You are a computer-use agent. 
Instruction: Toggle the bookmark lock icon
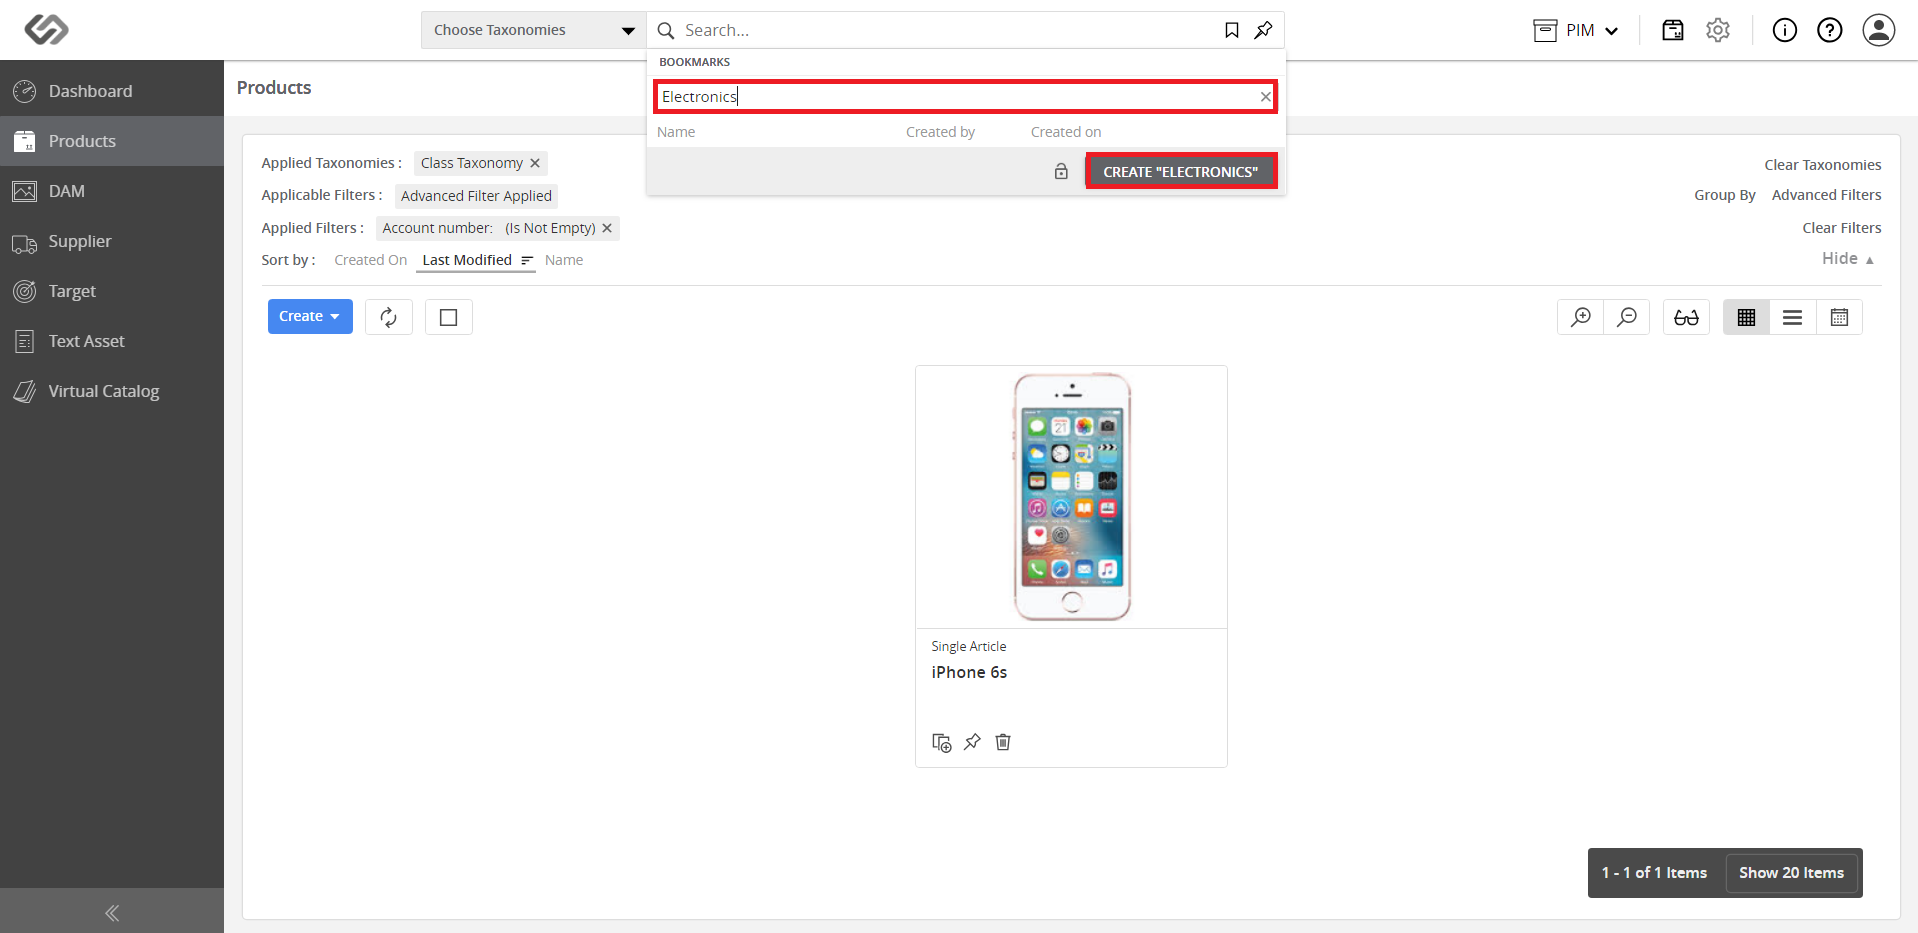(1061, 171)
